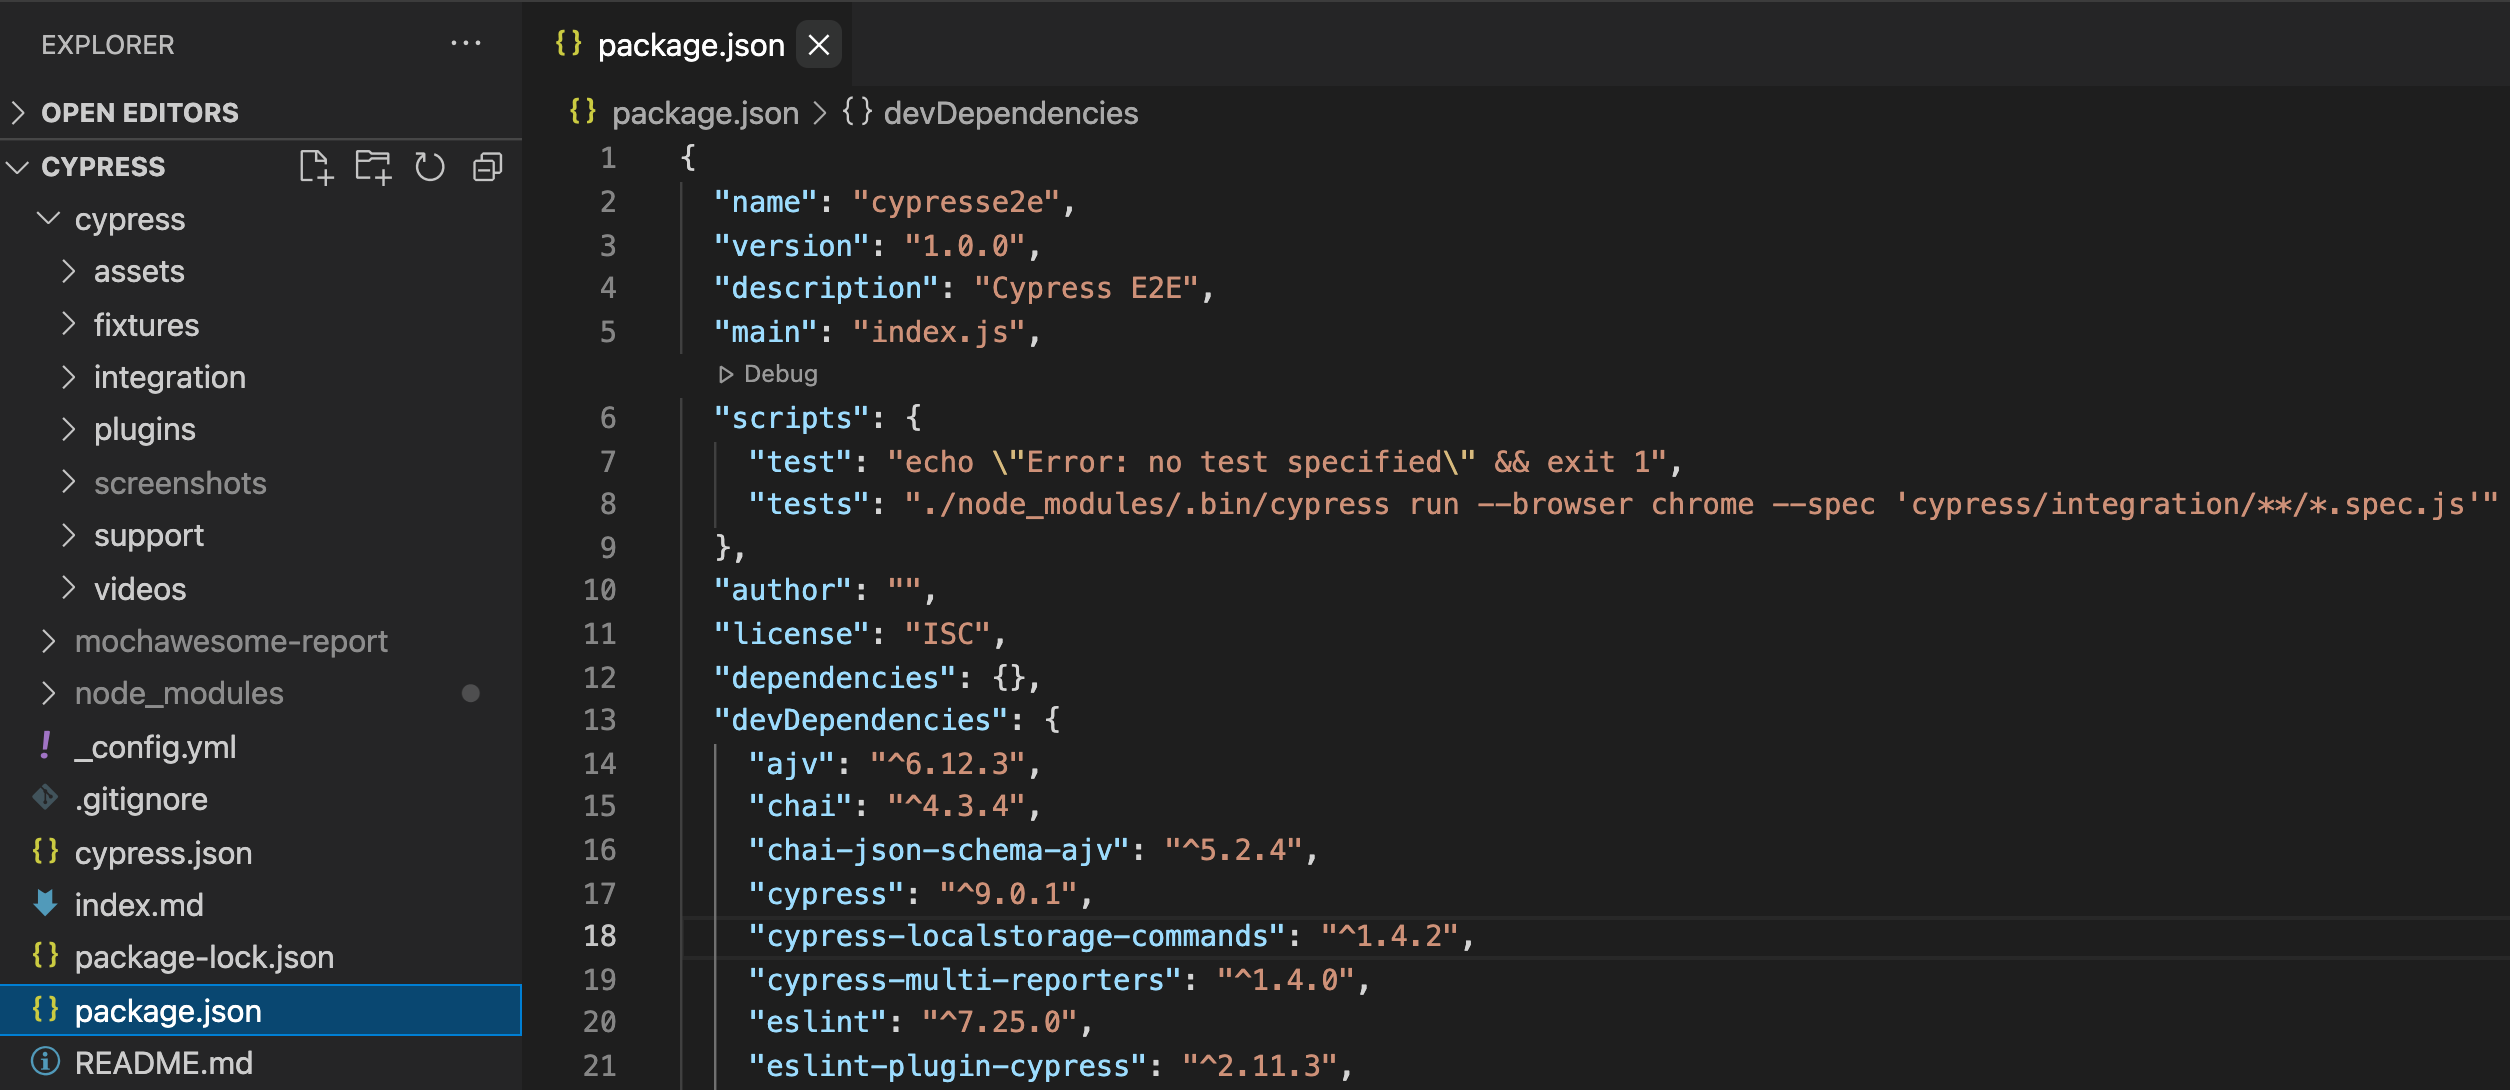
Task: Click the New File icon in explorer
Action: [315, 167]
